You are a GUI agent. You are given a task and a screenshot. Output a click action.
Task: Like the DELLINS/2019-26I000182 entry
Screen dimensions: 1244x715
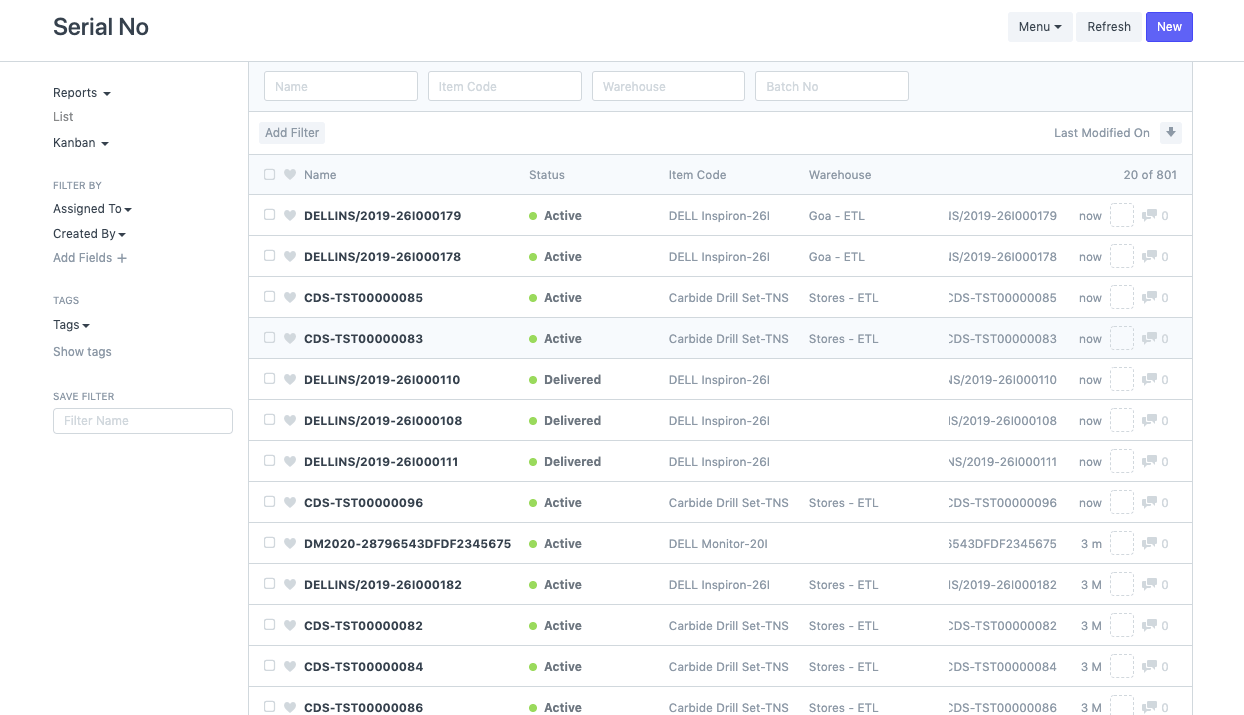[290, 585]
